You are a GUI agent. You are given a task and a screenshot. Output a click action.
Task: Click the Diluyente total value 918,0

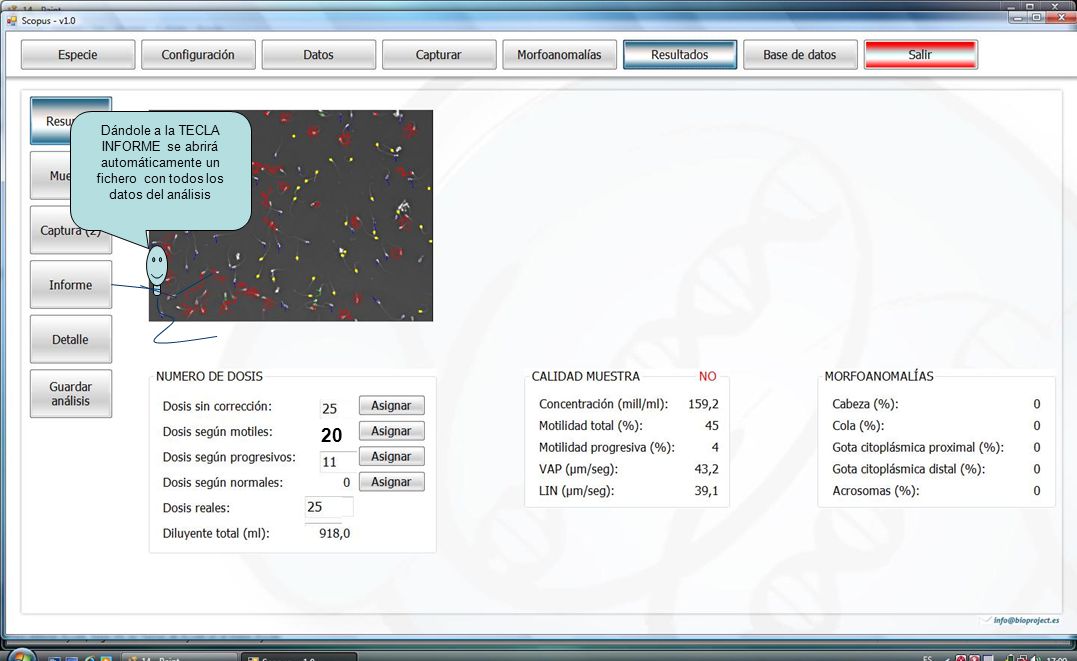(x=335, y=533)
